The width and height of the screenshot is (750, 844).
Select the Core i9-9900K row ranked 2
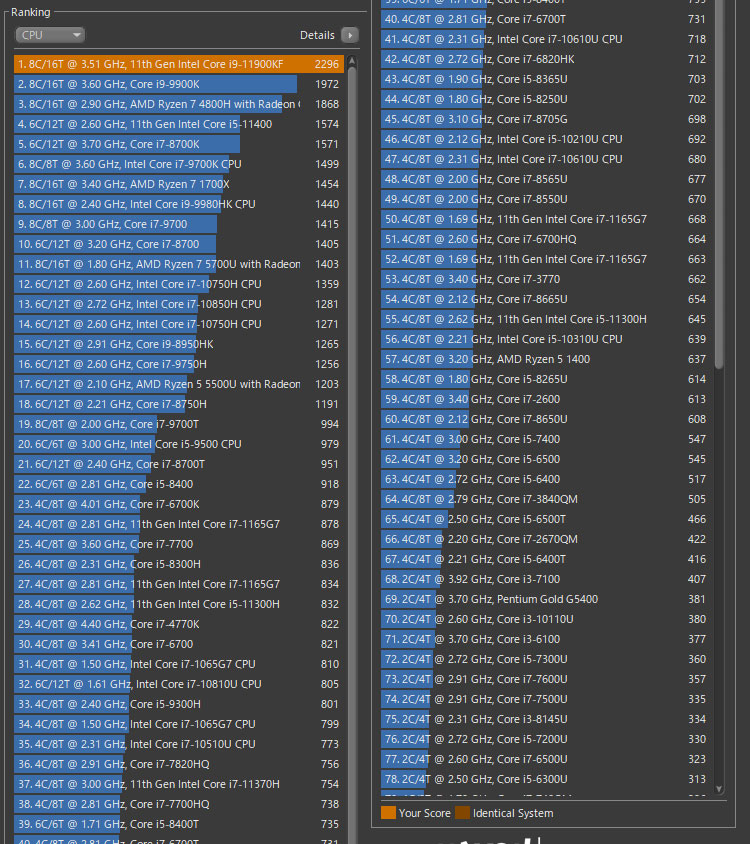(179, 84)
